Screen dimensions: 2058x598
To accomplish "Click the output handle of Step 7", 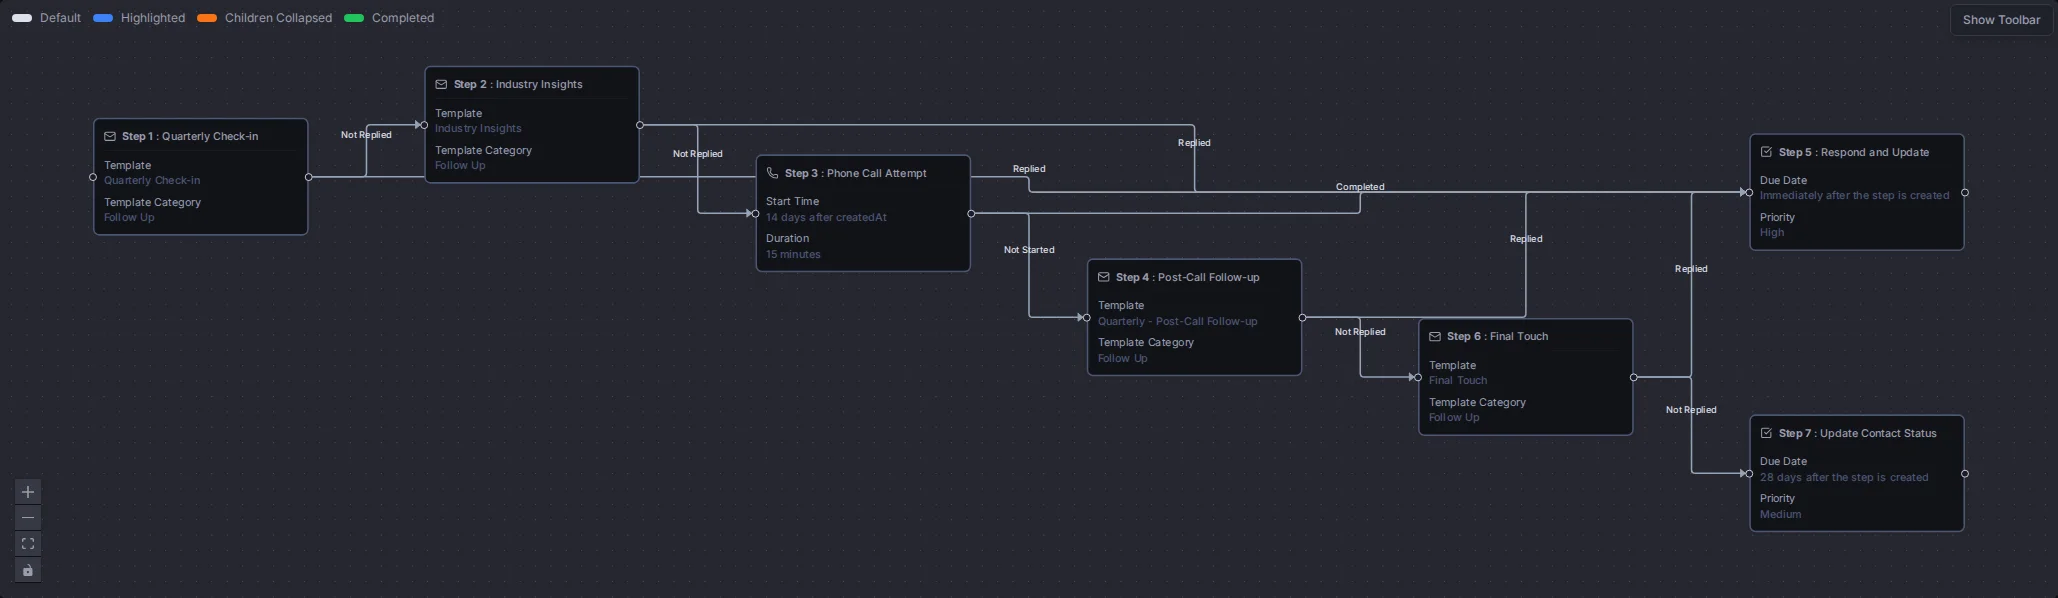I will pos(1965,473).
